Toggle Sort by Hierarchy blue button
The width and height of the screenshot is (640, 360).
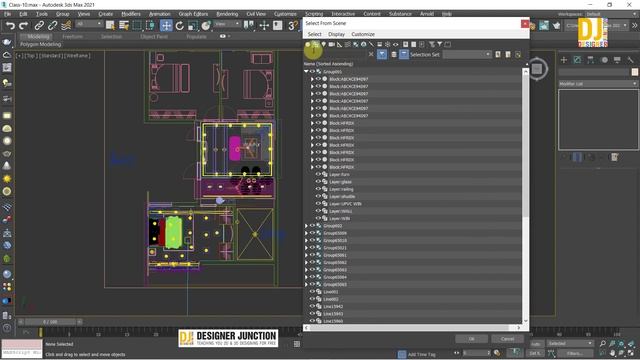coord(404,54)
